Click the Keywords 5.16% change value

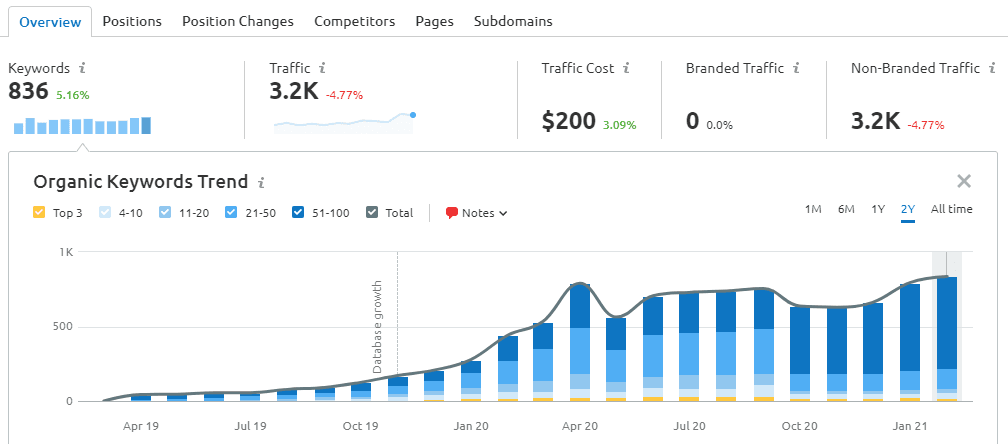click(x=73, y=95)
